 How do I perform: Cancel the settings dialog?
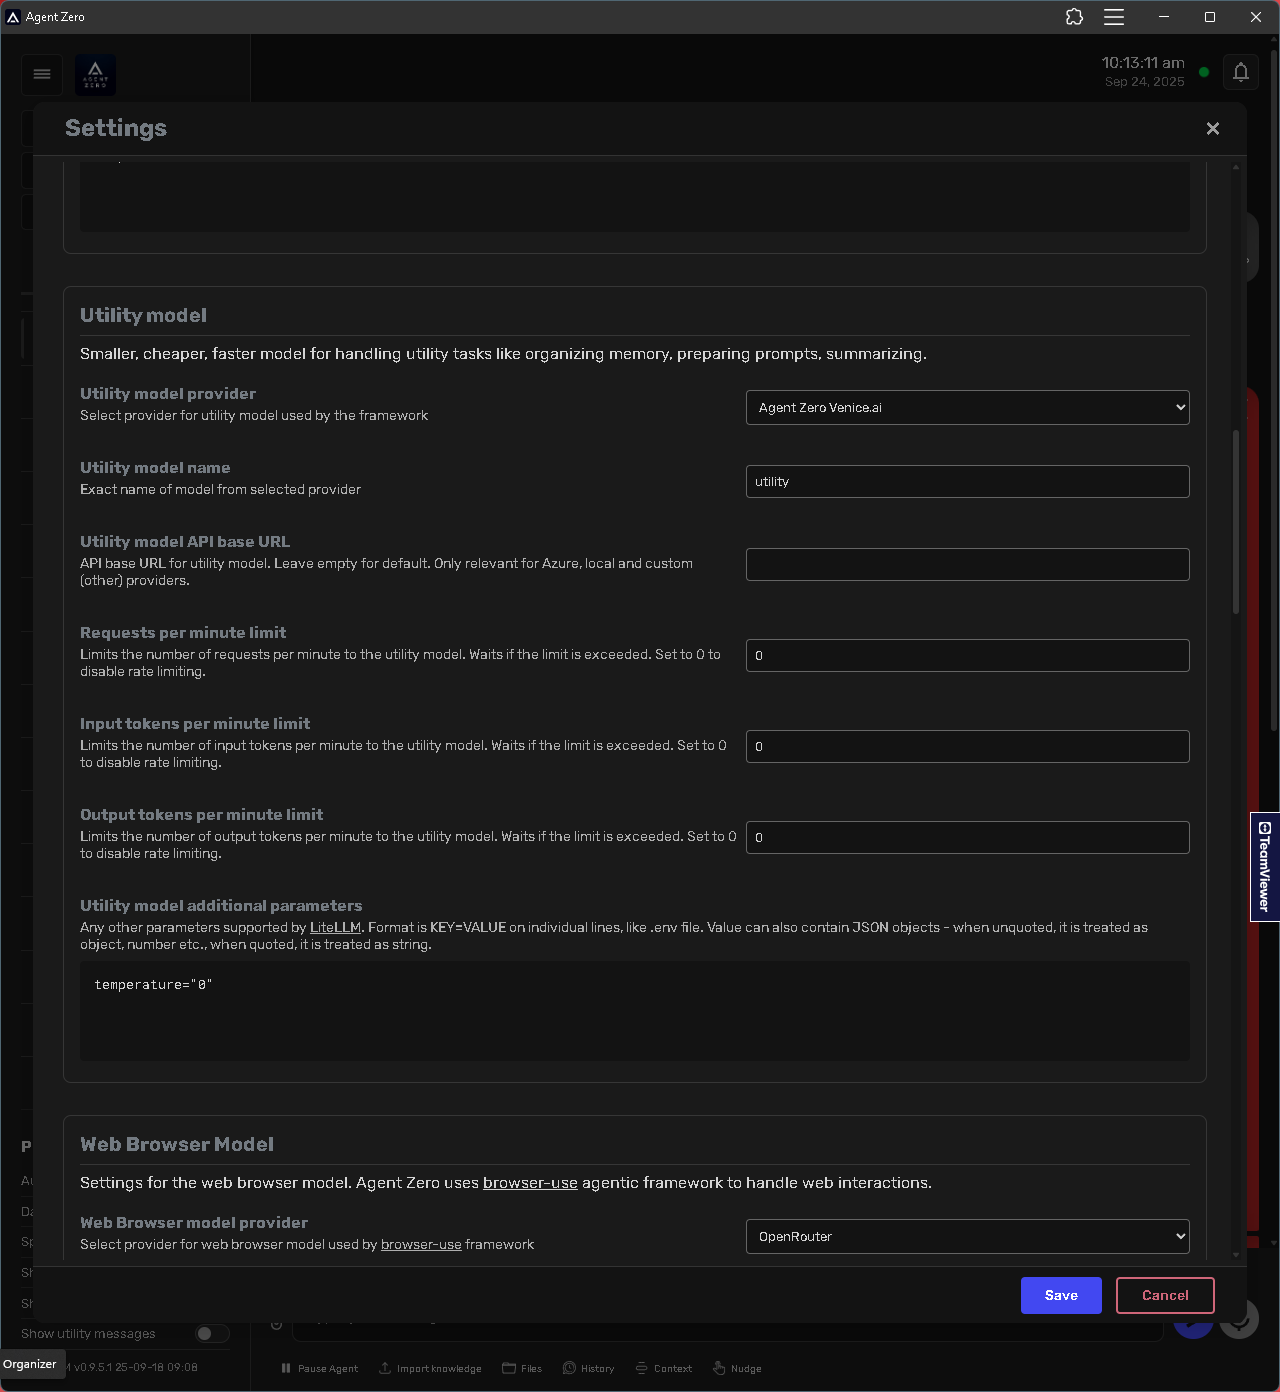coord(1165,1295)
